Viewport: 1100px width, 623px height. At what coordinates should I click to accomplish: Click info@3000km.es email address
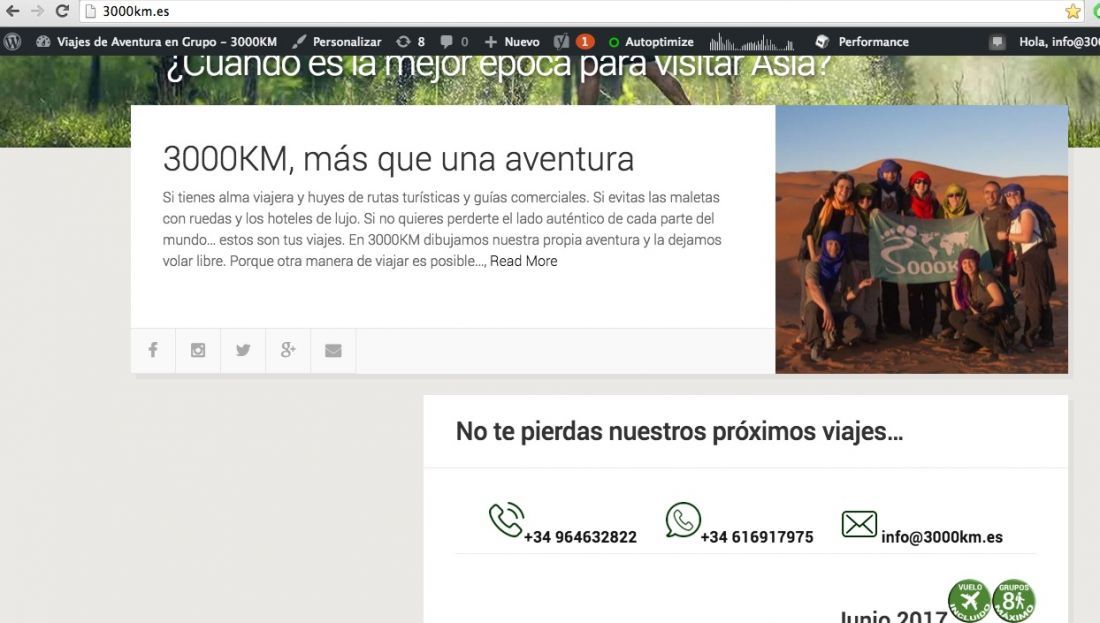pyautogui.click(x=942, y=537)
